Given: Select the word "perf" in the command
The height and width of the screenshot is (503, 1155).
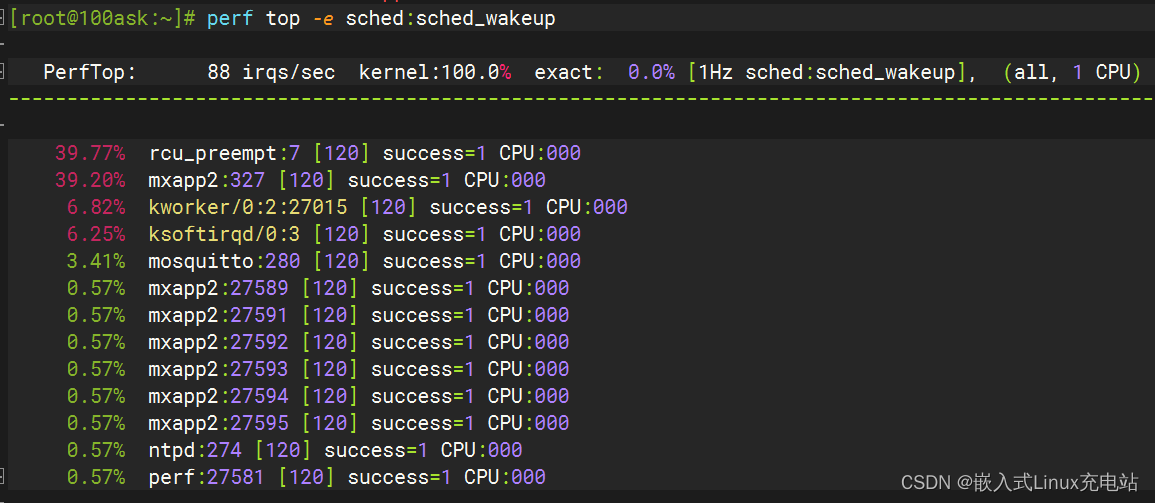Looking at the screenshot, I should (231, 18).
